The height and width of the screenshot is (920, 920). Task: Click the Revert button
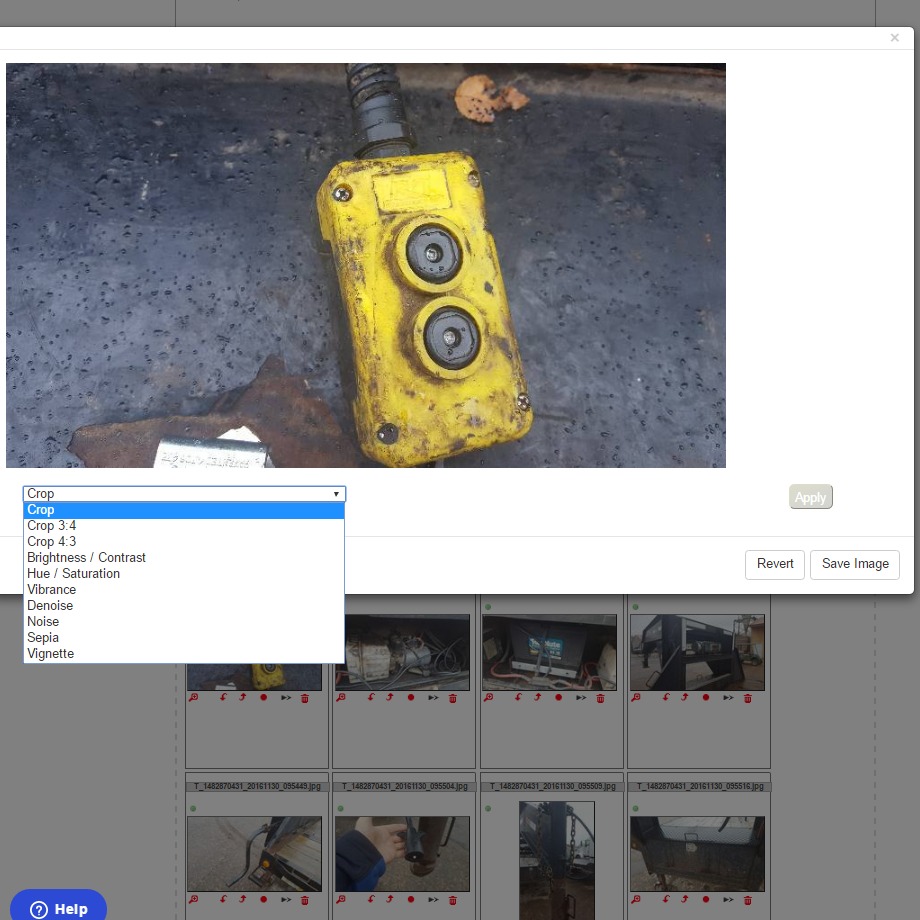[x=774, y=564]
